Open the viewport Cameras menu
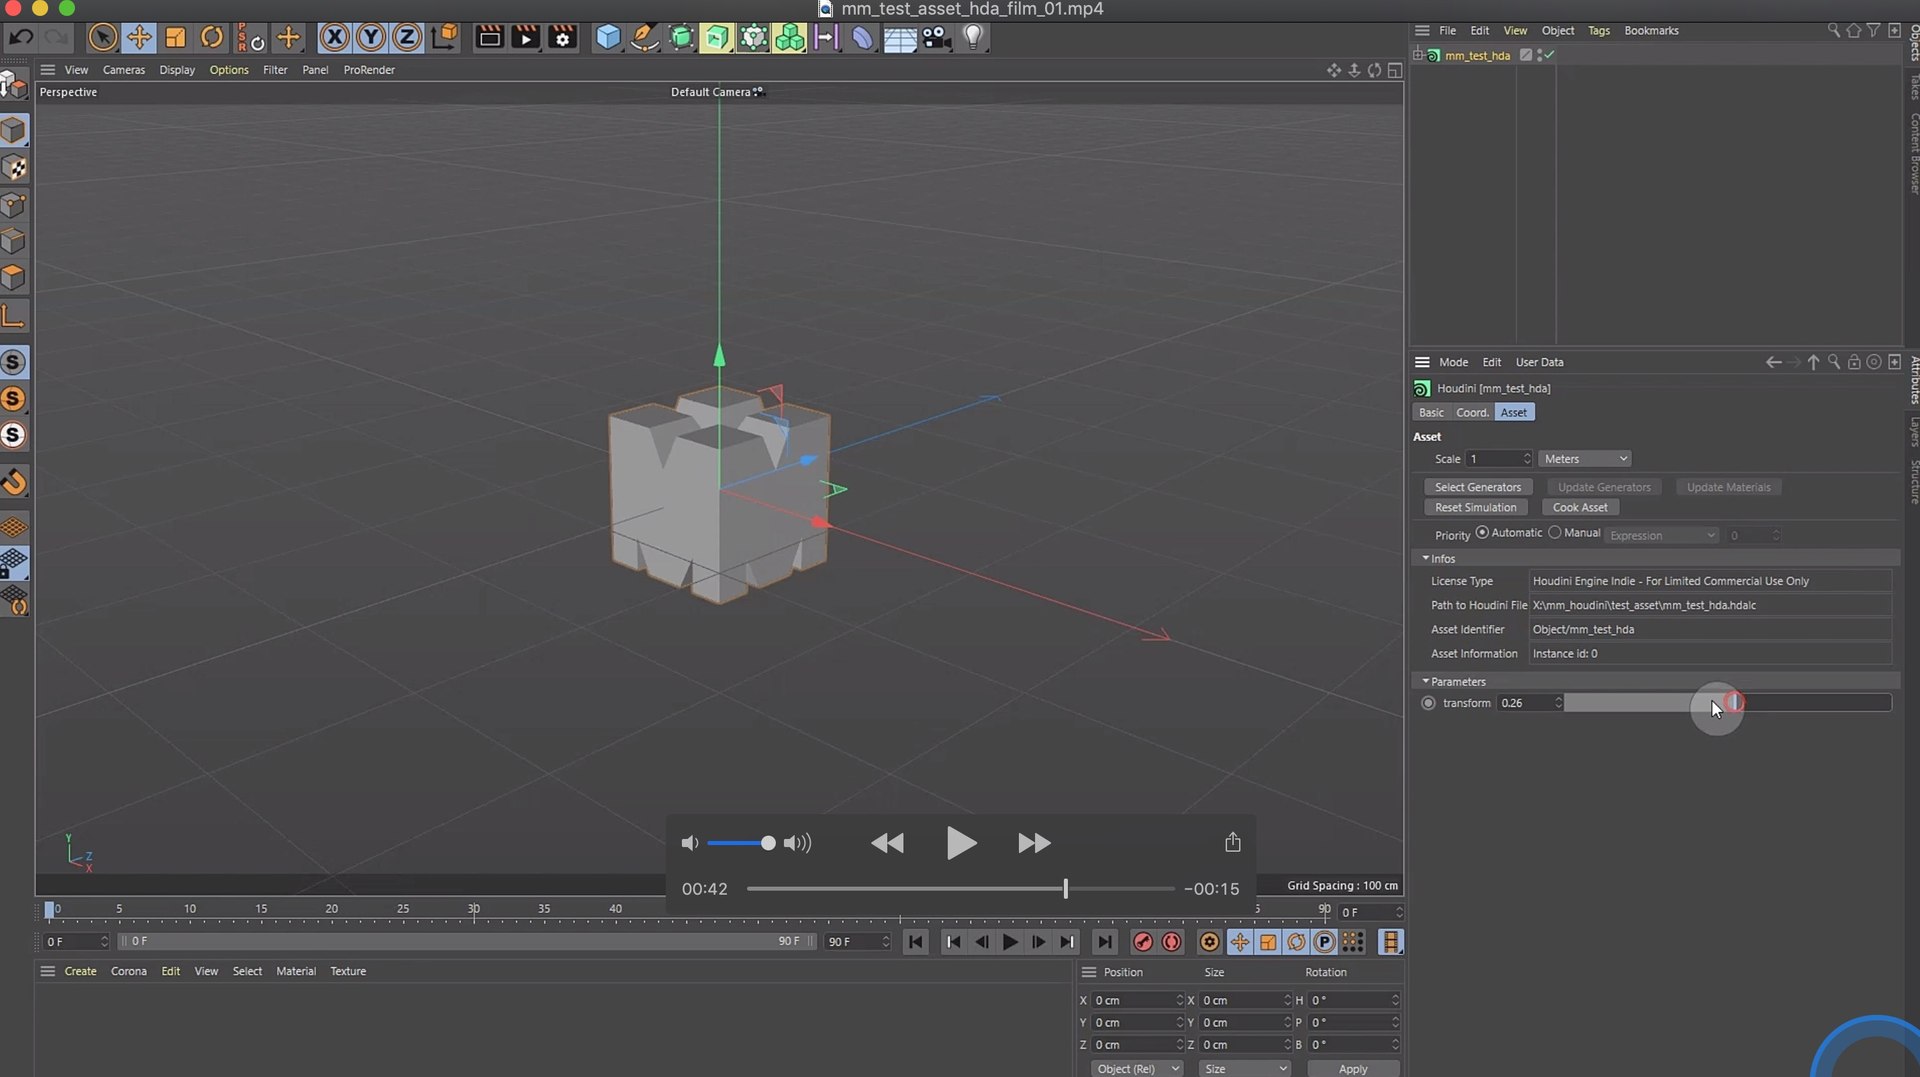This screenshot has height=1077, width=1920. coord(123,70)
